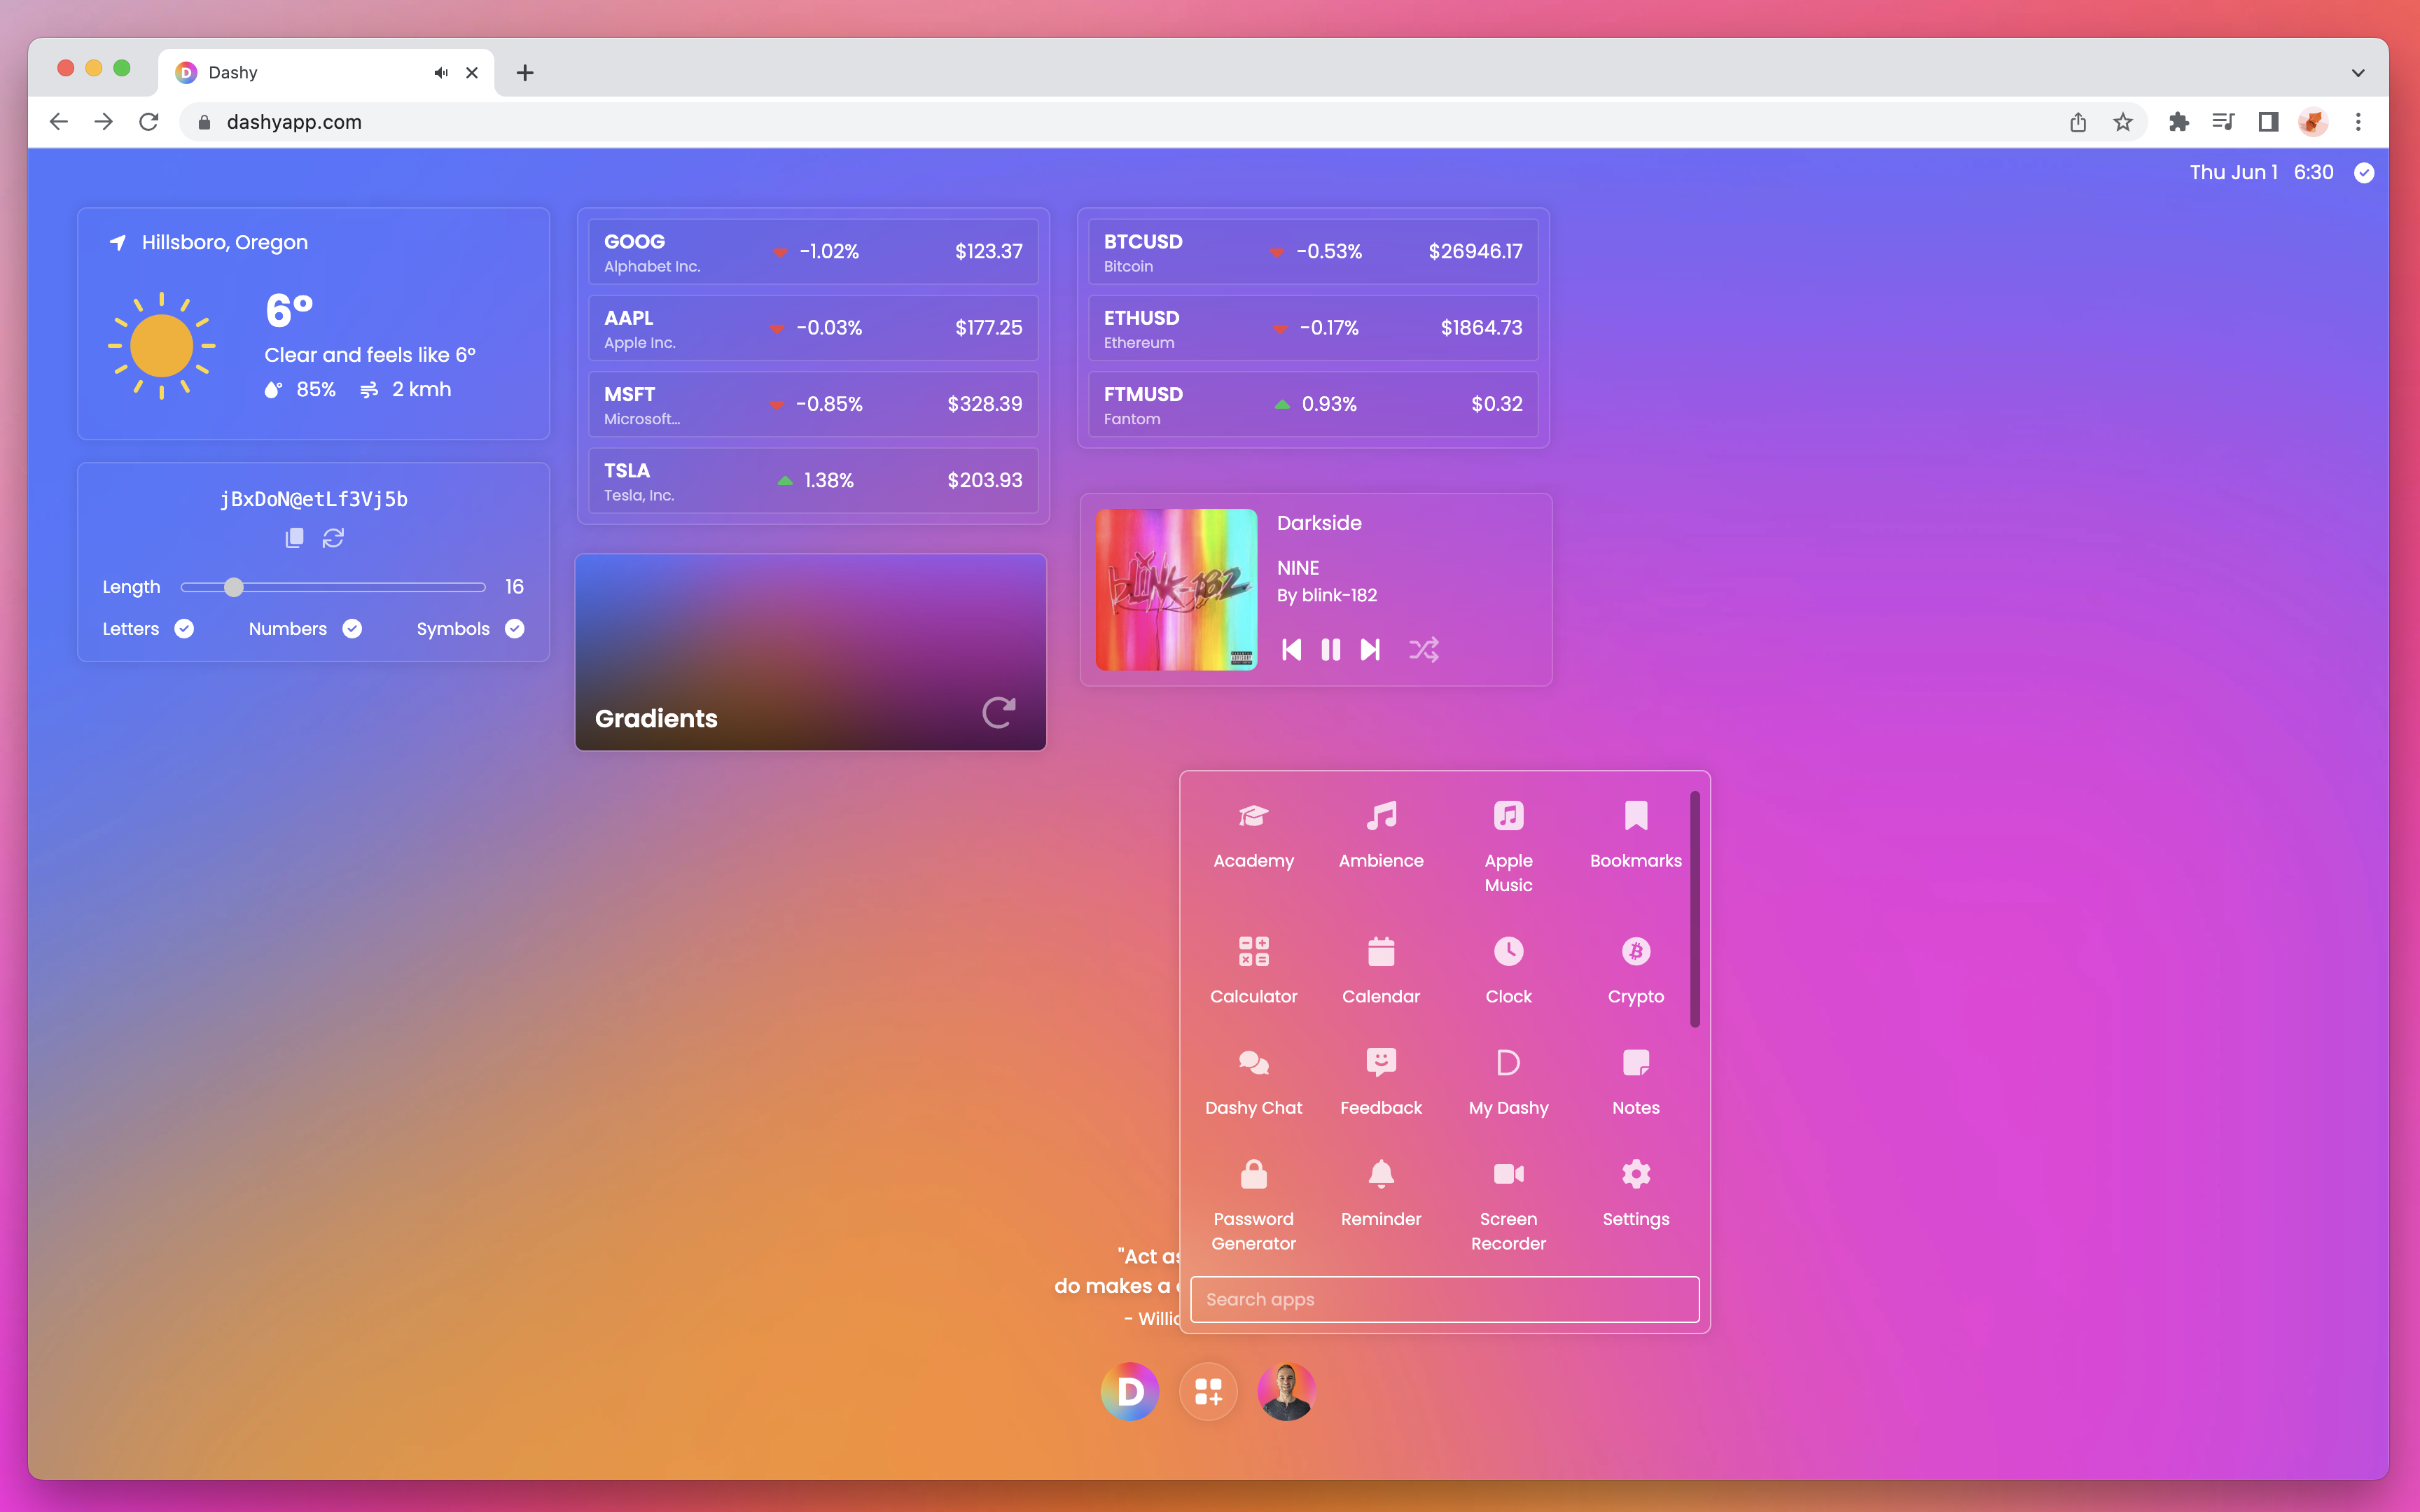Viewport: 2420px width, 1512px height.
Task: Open Dashy Chat app
Action: 1253,1082
